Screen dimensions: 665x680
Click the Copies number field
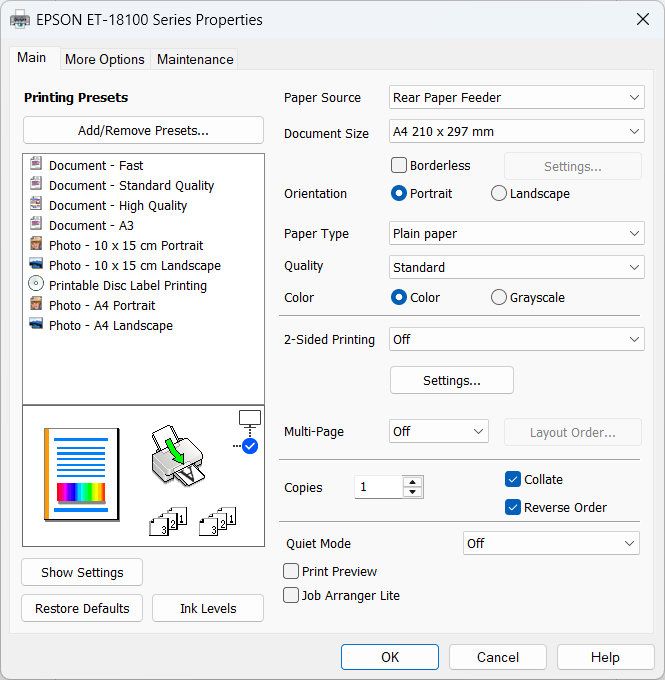[x=379, y=487]
